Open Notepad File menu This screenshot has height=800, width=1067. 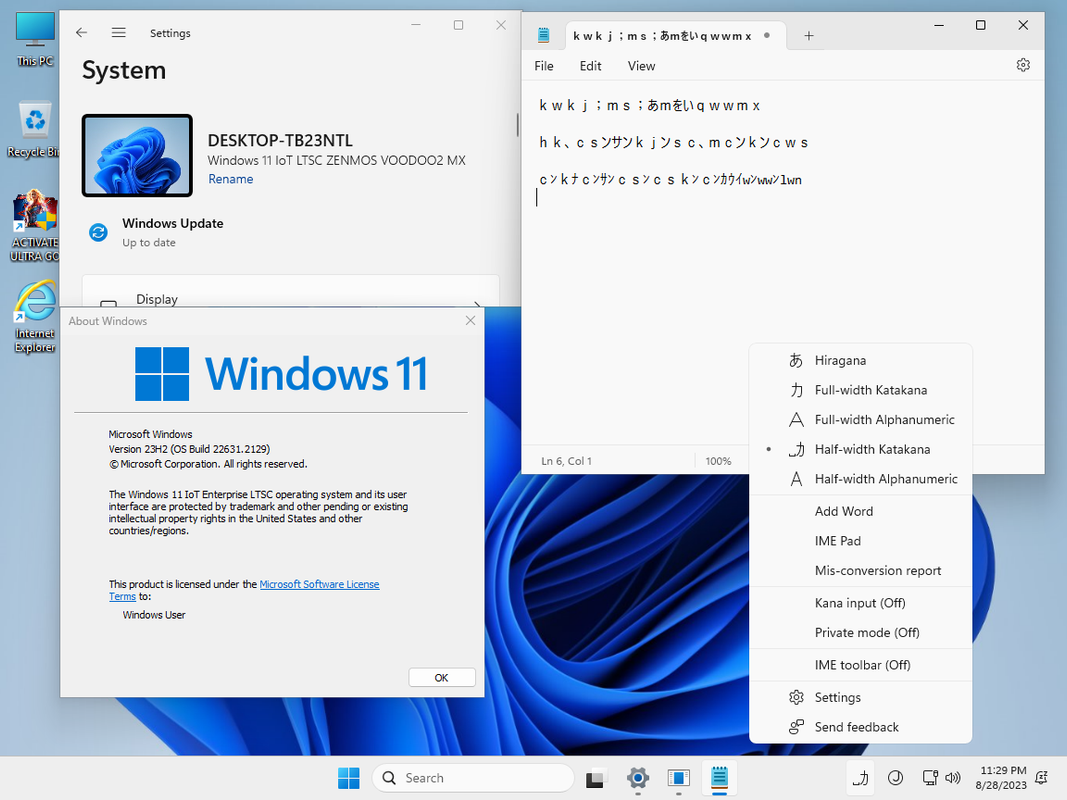pos(544,66)
